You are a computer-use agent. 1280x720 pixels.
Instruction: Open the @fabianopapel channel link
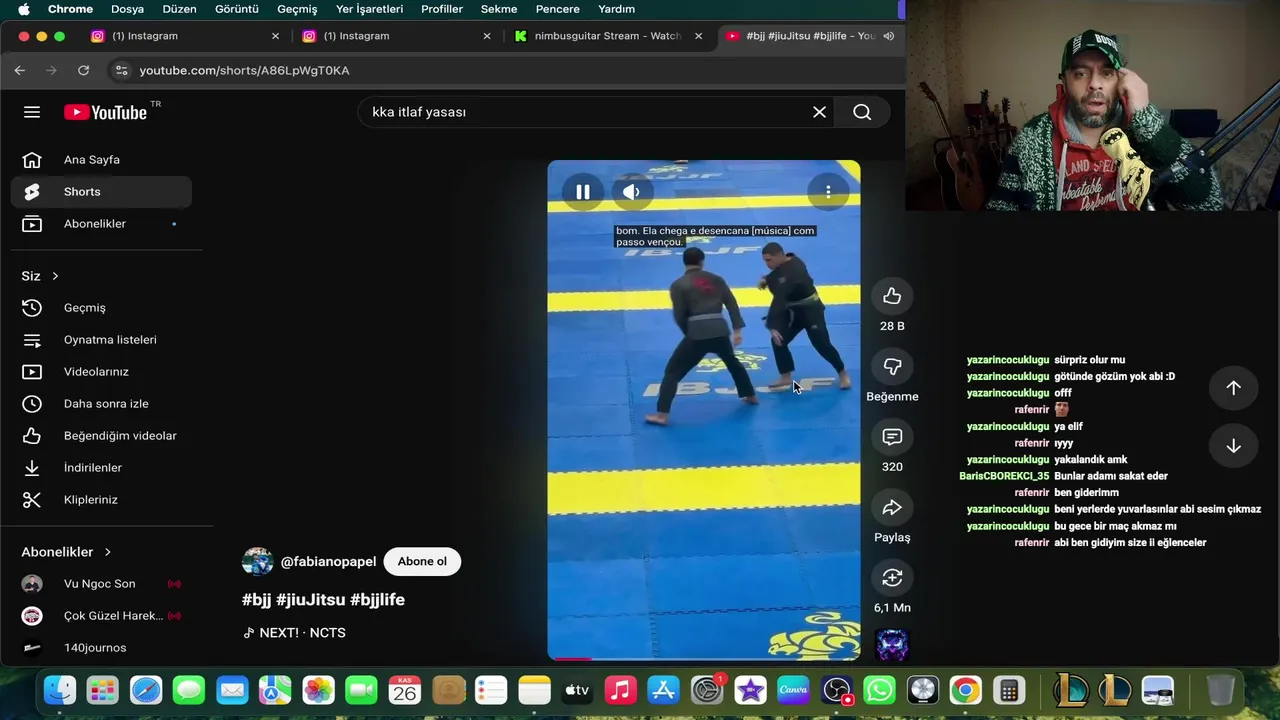328,562
